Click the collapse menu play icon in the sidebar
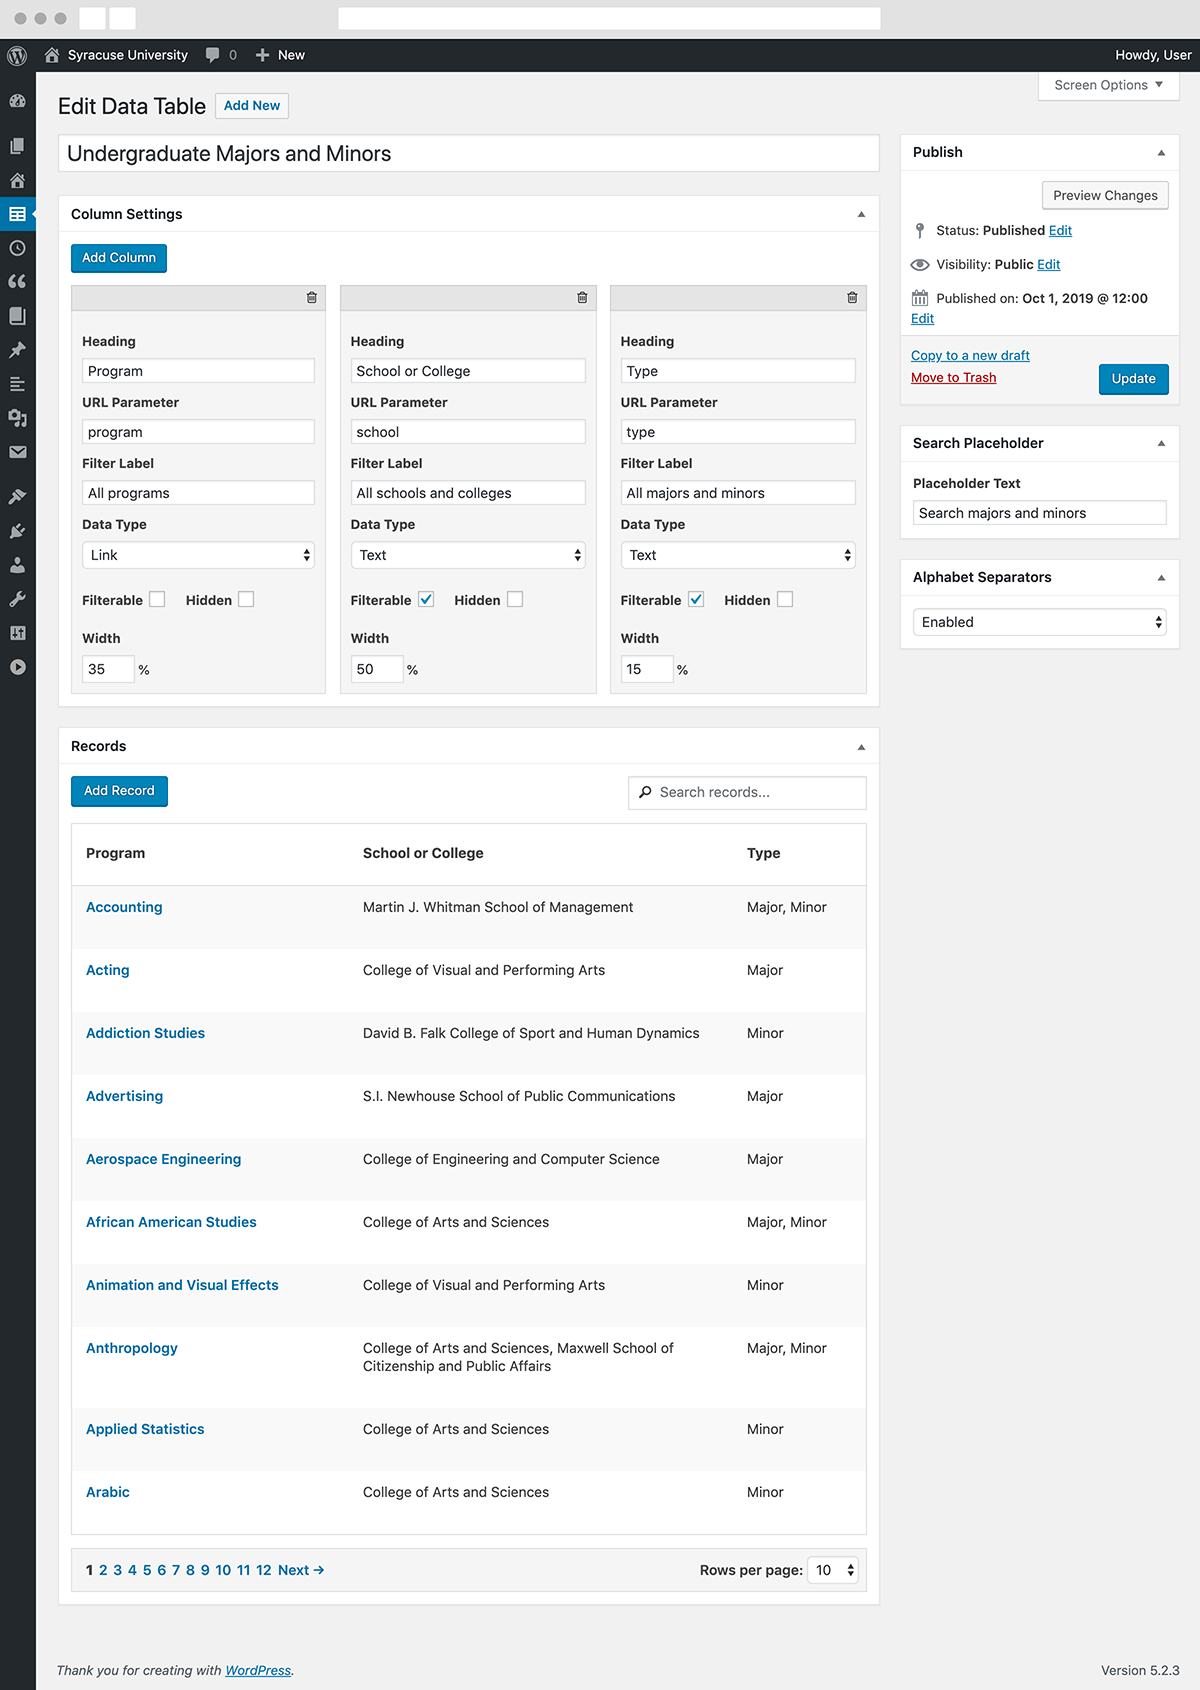 click(17, 667)
